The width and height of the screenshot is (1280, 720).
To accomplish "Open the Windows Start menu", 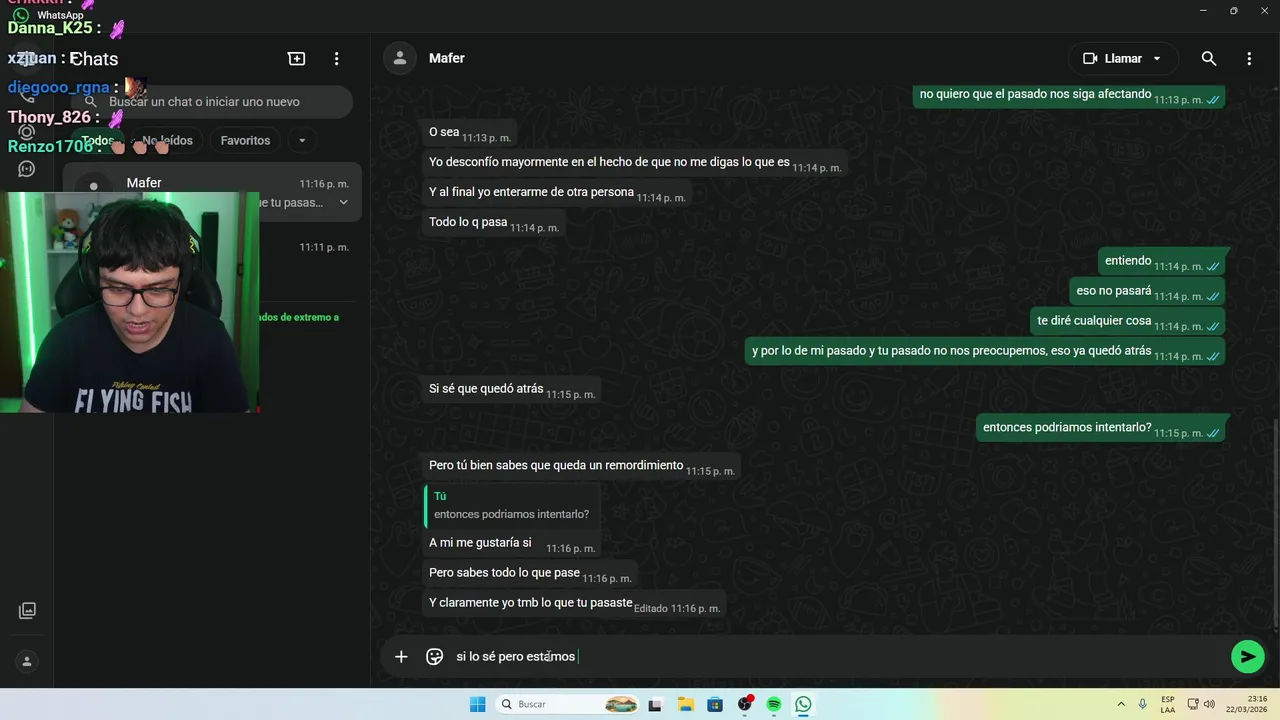I will [477, 704].
